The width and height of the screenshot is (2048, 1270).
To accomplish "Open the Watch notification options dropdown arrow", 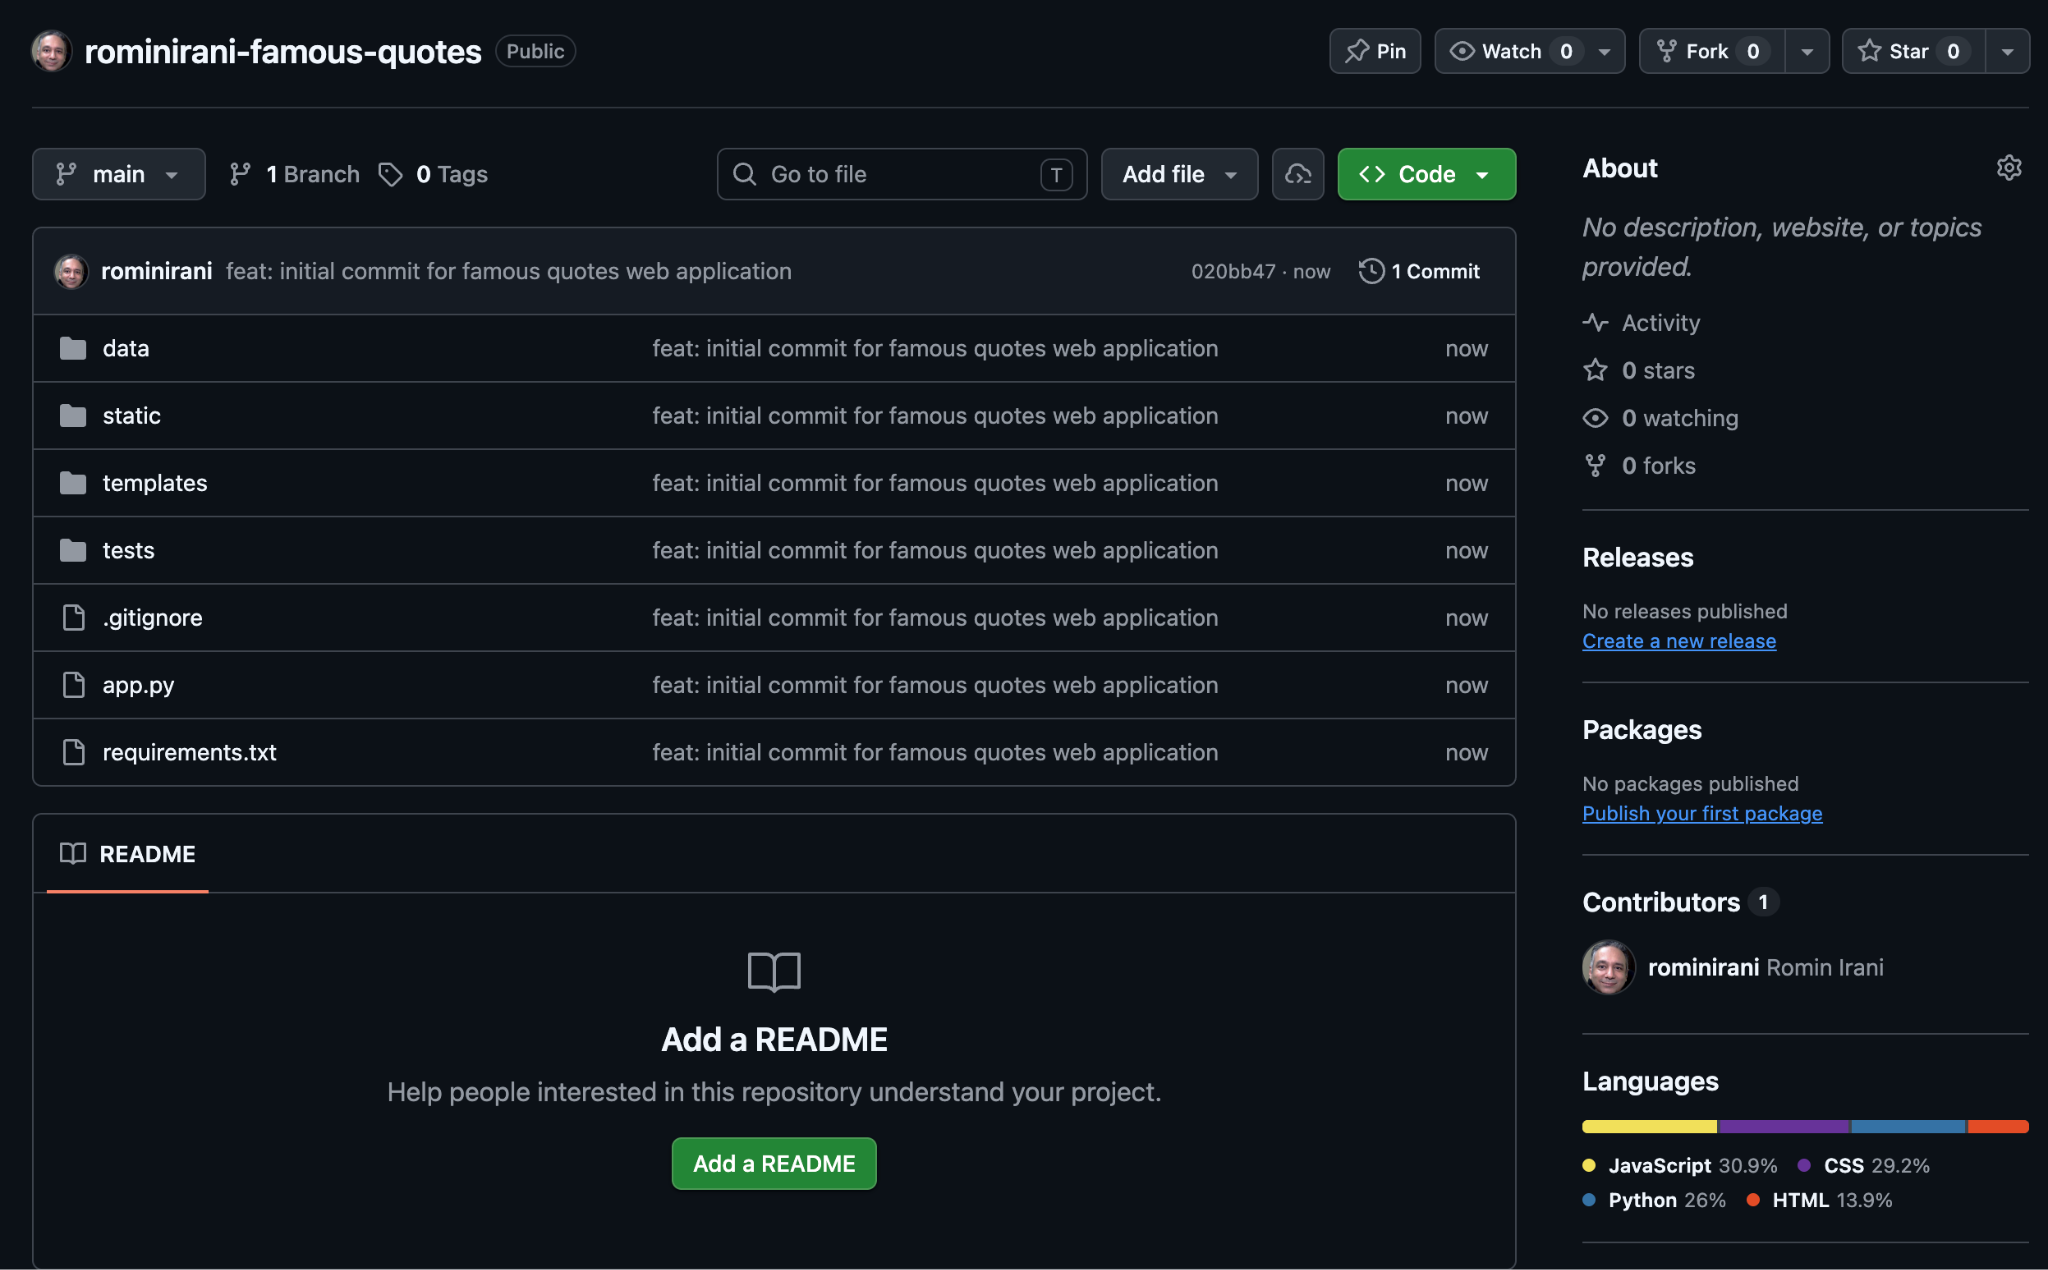I will (1605, 51).
